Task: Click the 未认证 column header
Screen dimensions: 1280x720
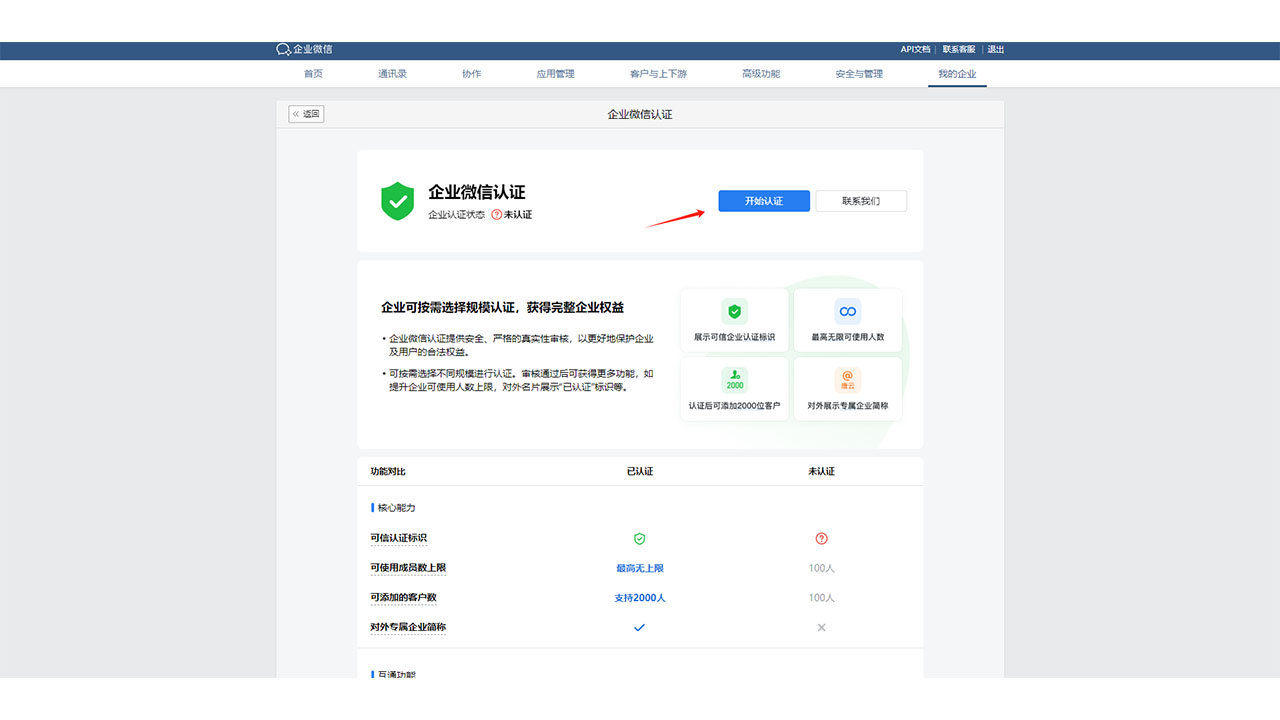Action: coord(821,471)
